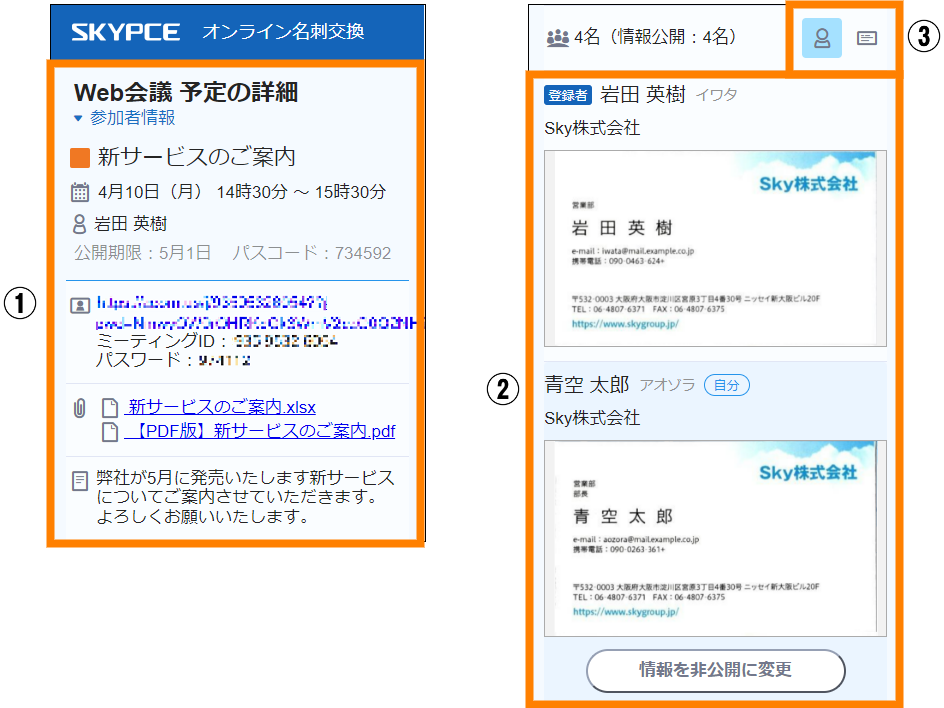Collapse the 参加者情報 disclosure triangle
The height and width of the screenshot is (708, 944).
coord(78,118)
